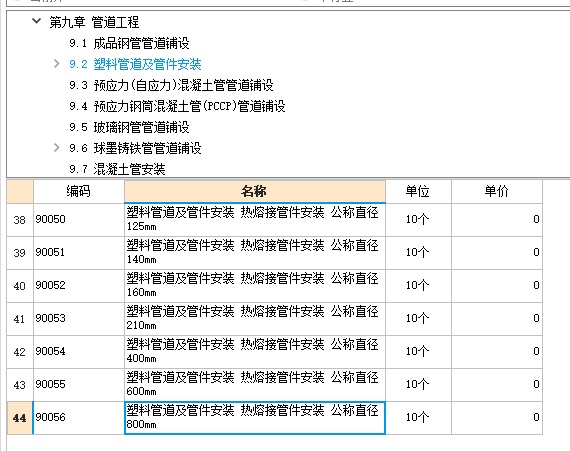Click the name cell with 公称直径 600mm
The height and width of the screenshot is (451, 570).
click(255, 385)
